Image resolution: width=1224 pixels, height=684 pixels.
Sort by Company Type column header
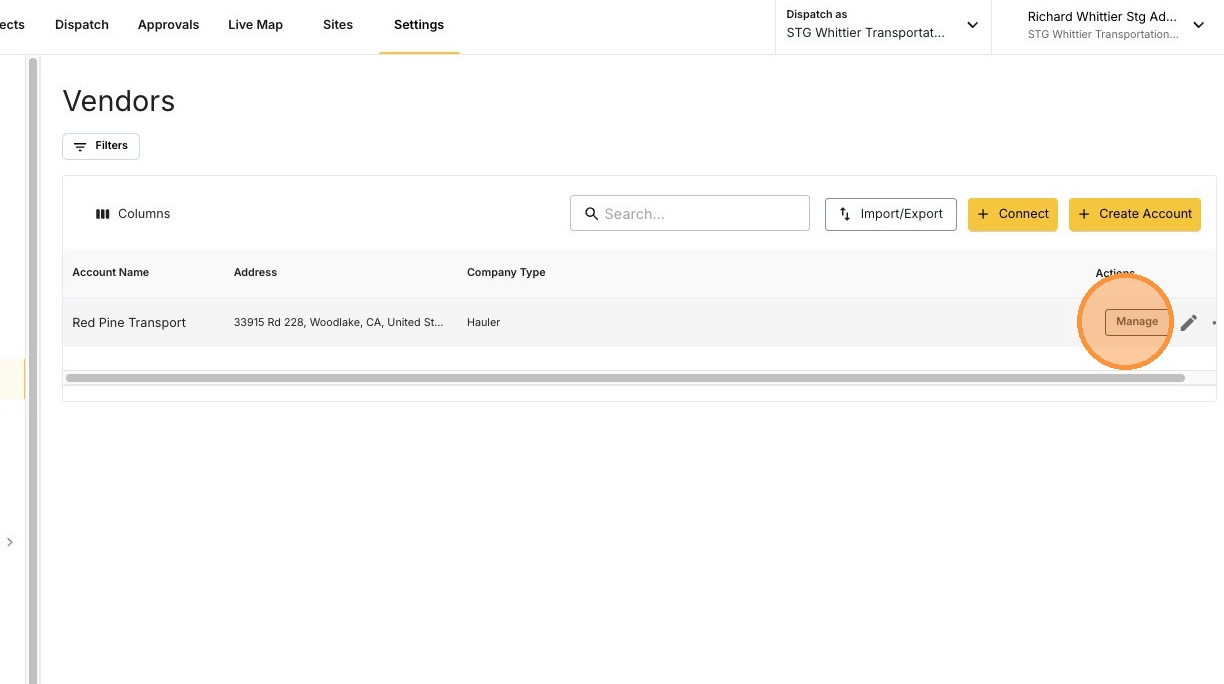pyautogui.click(x=506, y=272)
